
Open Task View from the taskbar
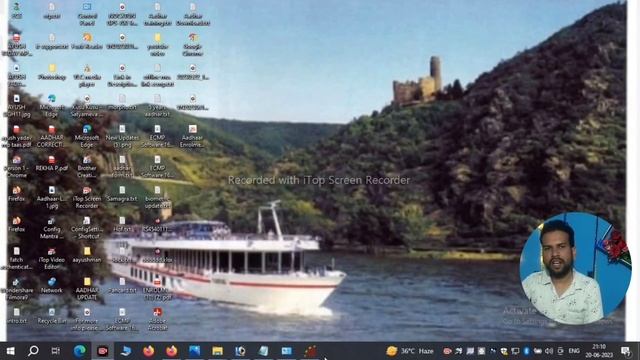56,351
